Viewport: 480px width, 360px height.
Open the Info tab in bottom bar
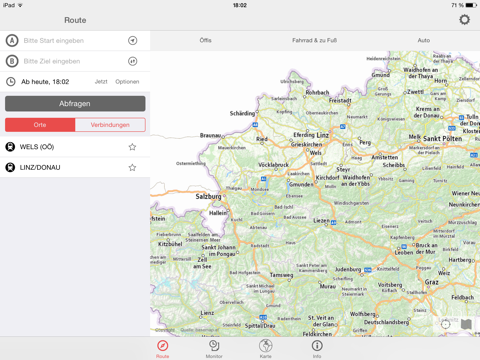pyautogui.click(x=317, y=349)
